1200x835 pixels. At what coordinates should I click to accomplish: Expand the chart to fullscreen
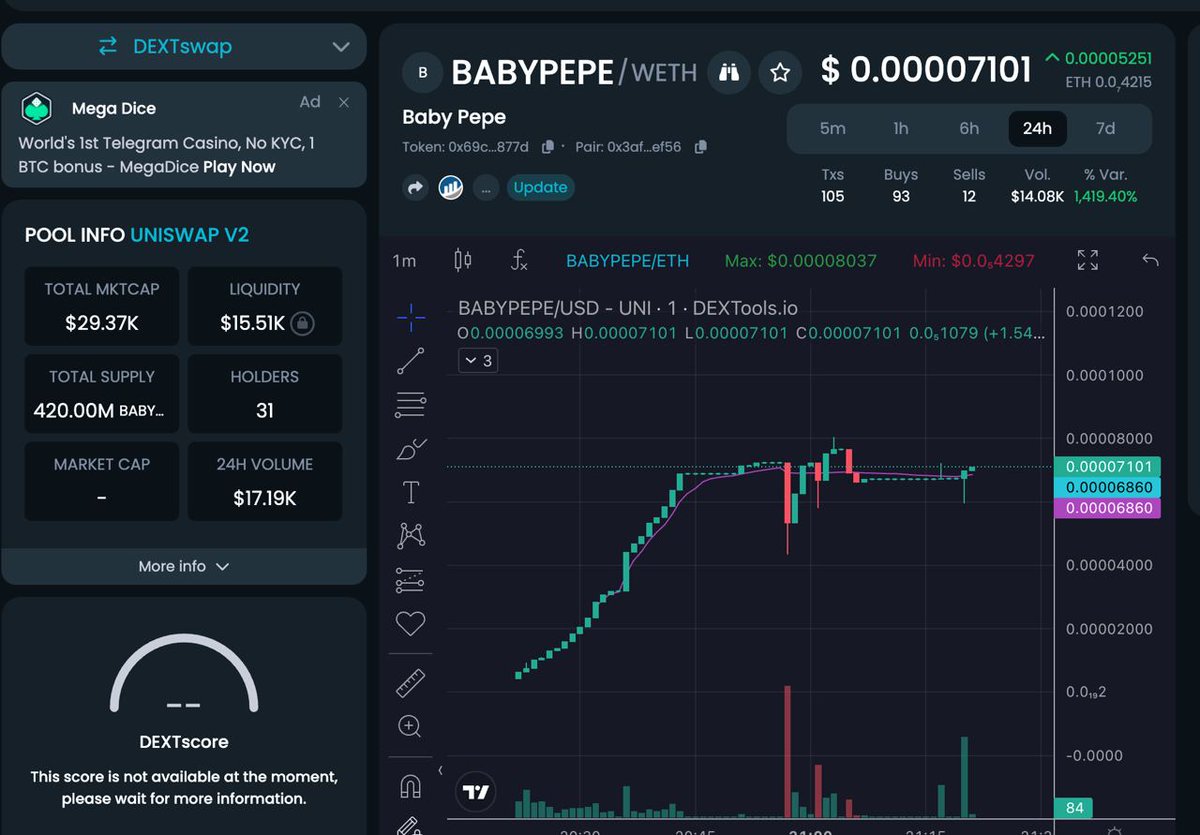[1087, 260]
